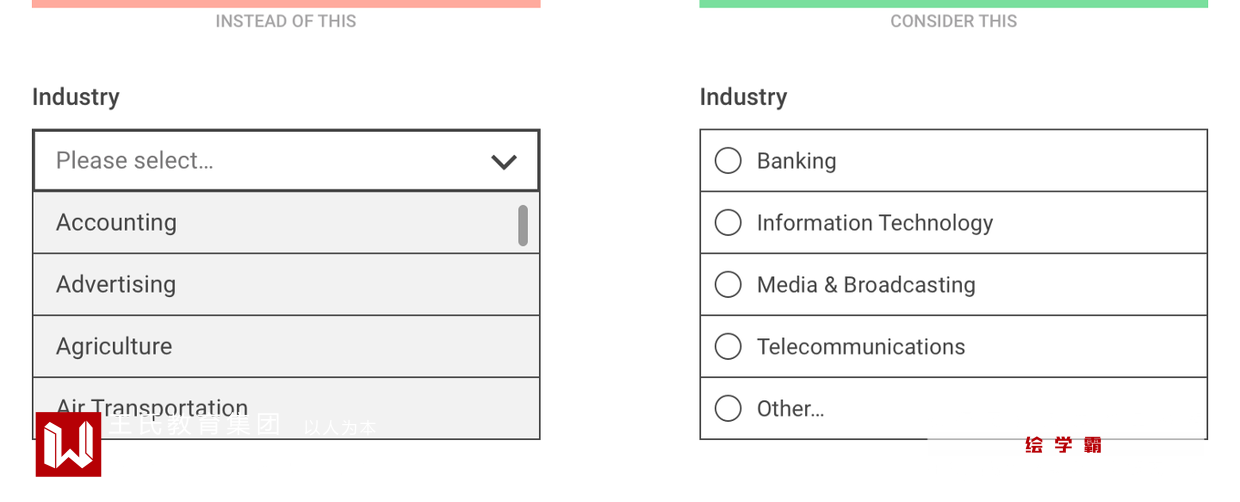Open the Please select… industry dropdown
This screenshot has height=502, width=1240.
(x=270, y=161)
